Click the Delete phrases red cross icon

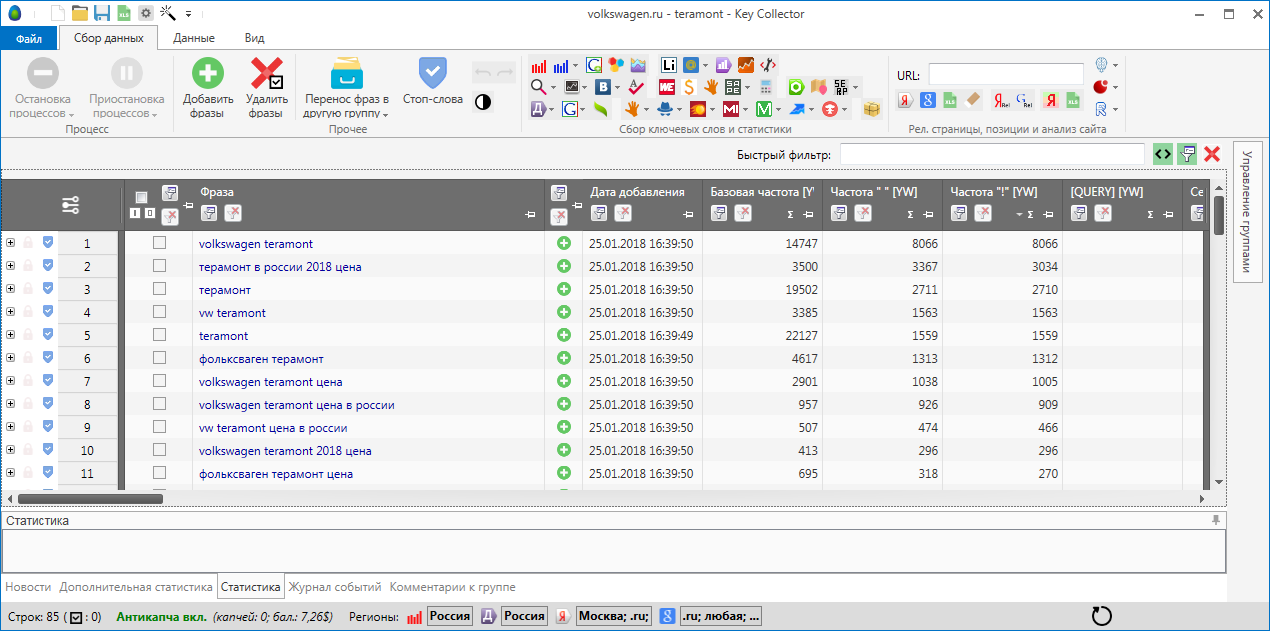[266, 74]
